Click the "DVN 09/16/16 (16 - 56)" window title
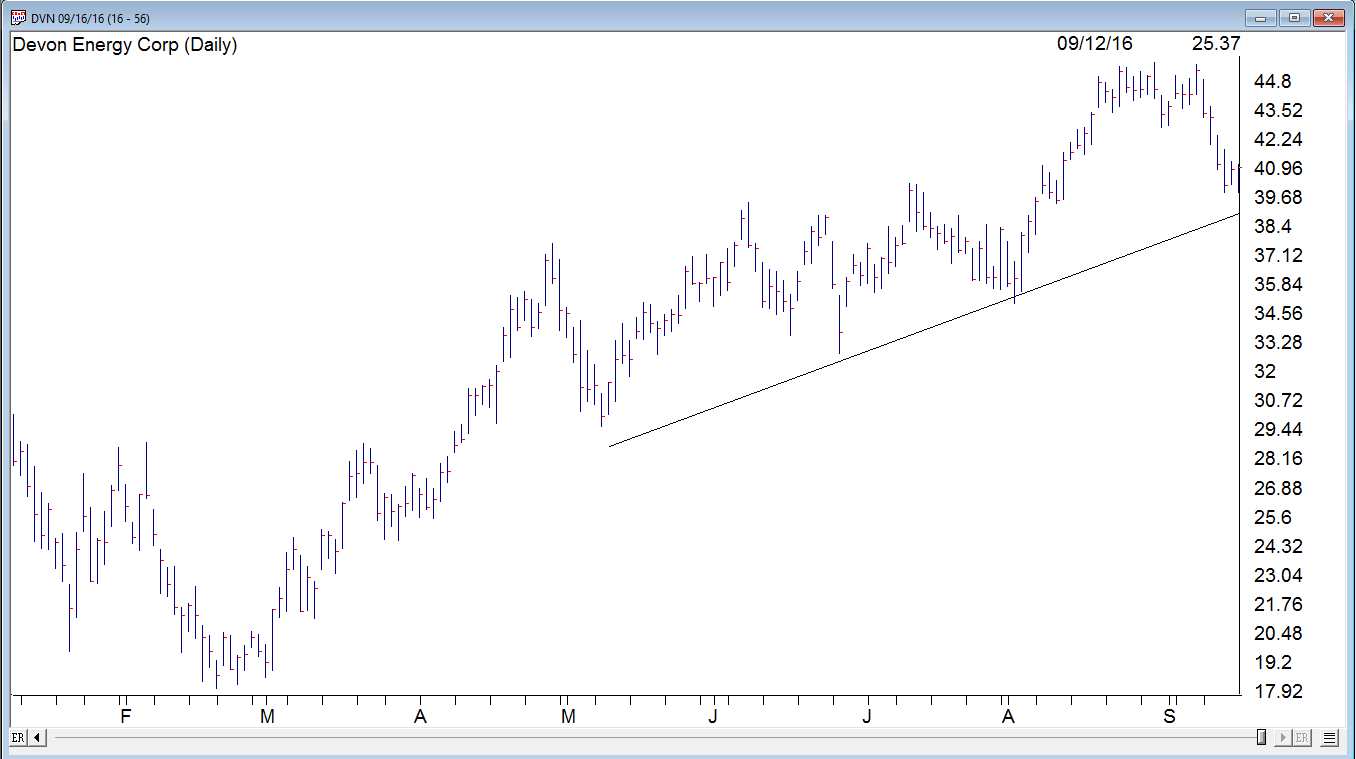1356x759 pixels. pos(91,18)
